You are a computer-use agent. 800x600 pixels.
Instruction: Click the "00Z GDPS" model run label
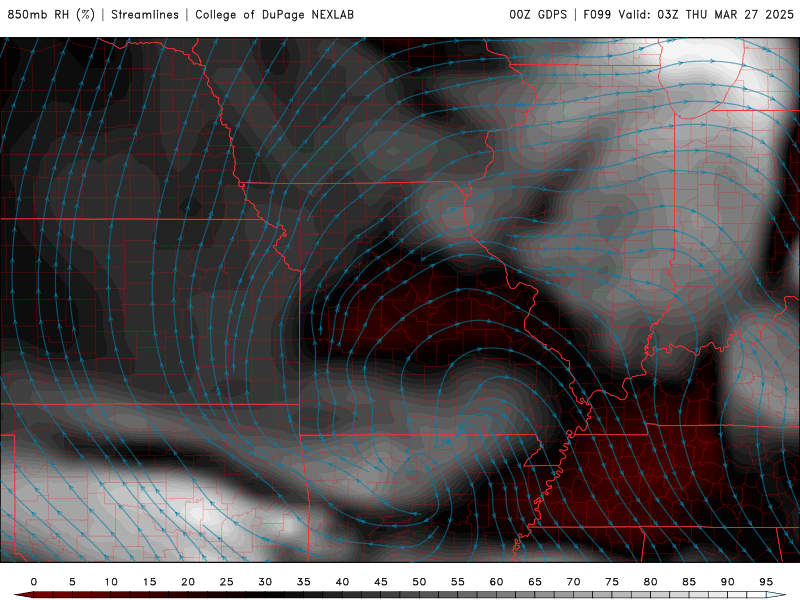point(538,15)
